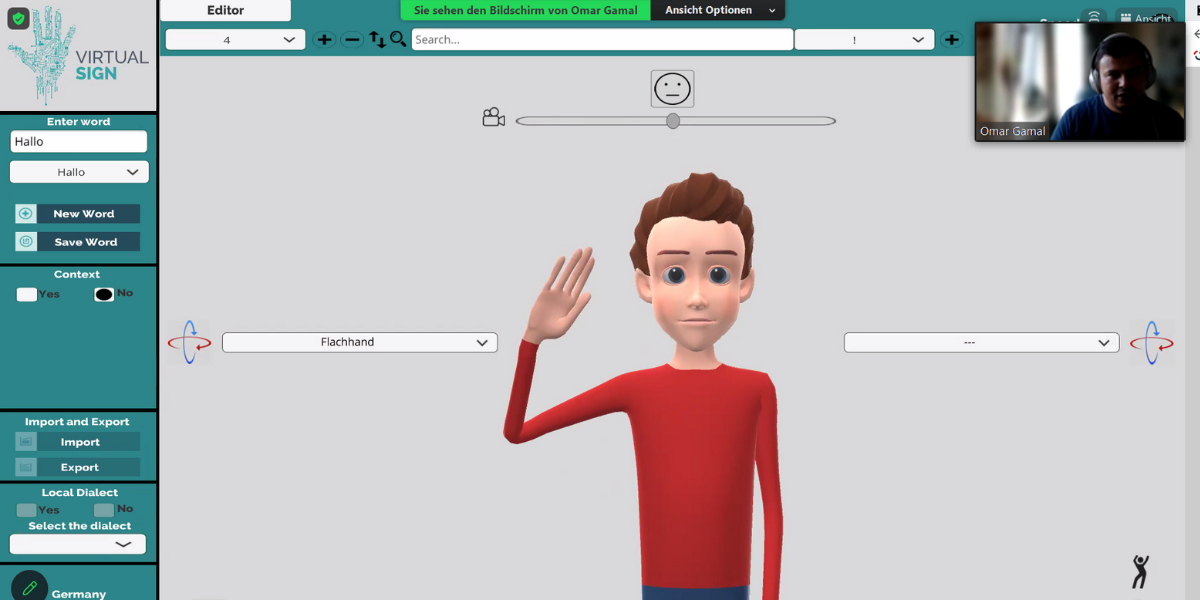Click the minus icon in the toolbar
This screenshot has height=600, width=1200.
coord(352,39)
